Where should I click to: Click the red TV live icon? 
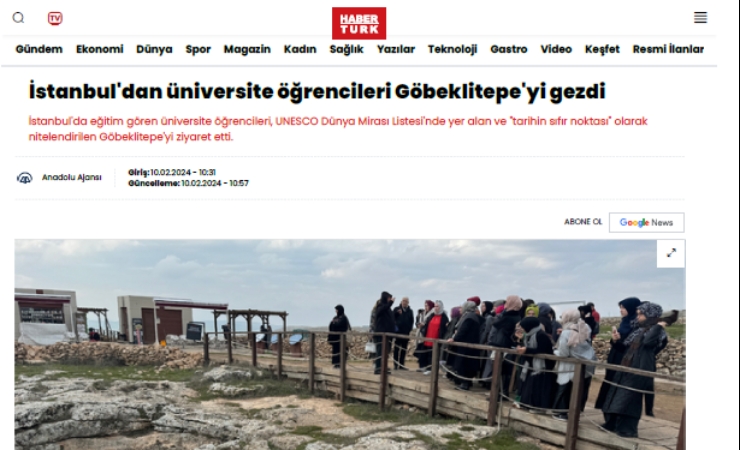(x=55, y=18)
